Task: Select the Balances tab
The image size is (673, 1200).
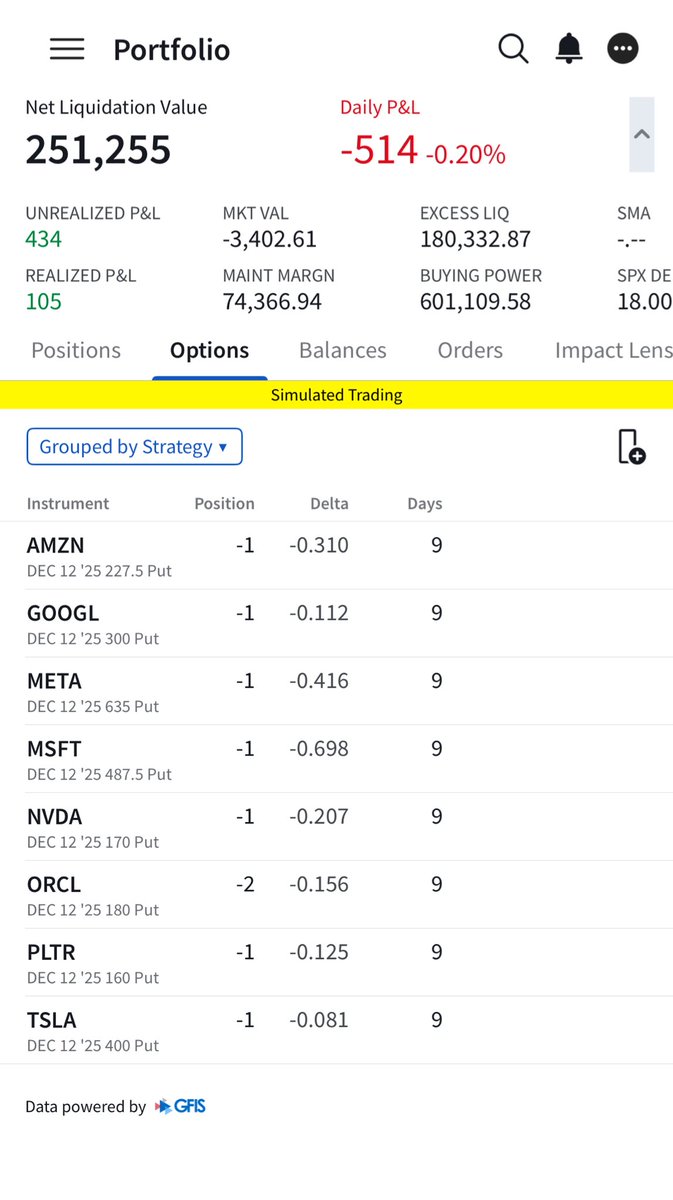Action: [x=343, y=350]
